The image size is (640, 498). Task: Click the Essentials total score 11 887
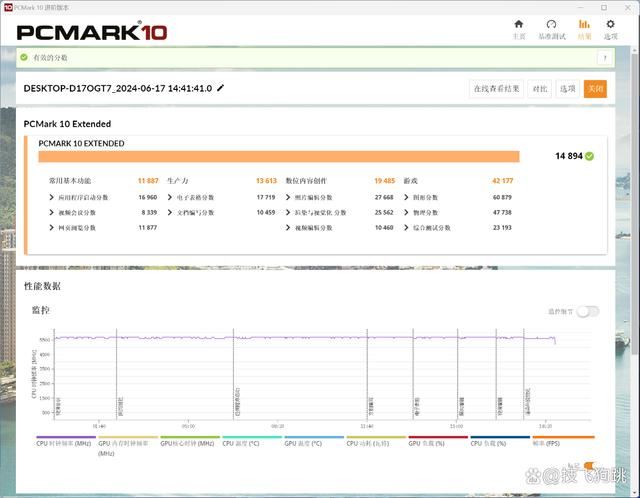pos(148,180)
